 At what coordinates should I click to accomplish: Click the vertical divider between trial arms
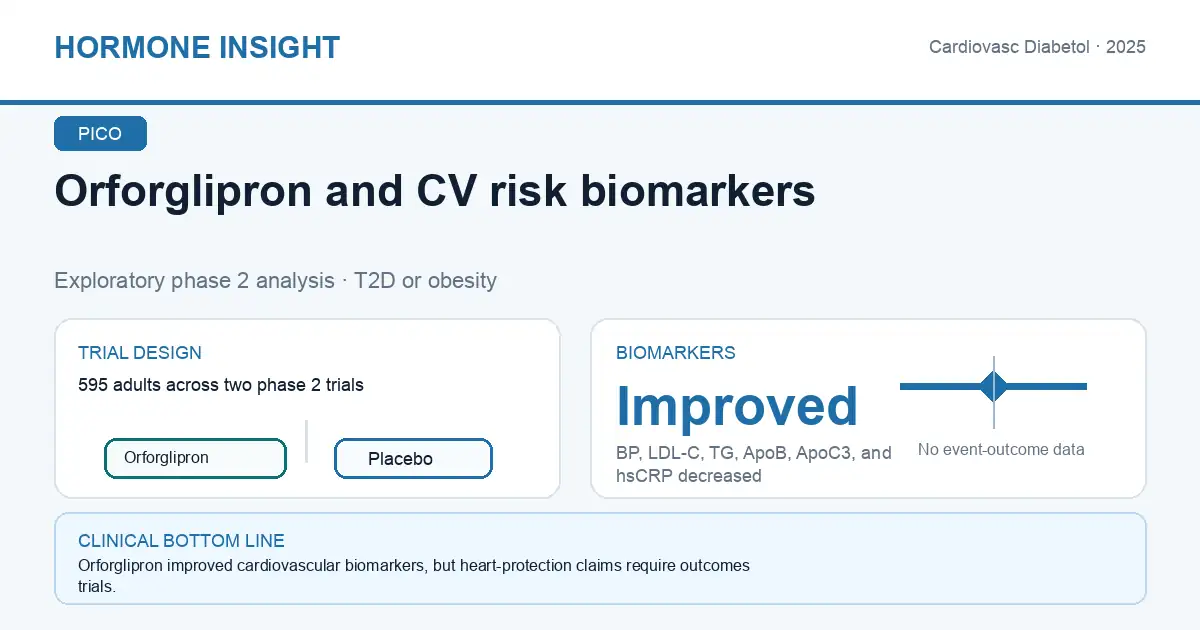[306, 441]
